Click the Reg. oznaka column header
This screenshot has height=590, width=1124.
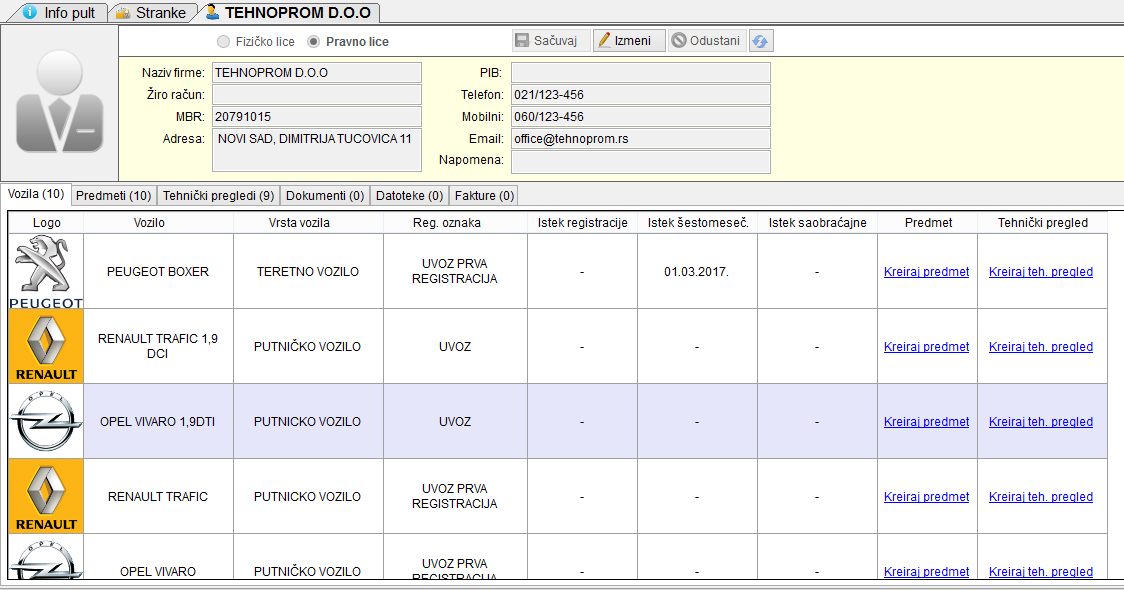click(x=455, y=223)
